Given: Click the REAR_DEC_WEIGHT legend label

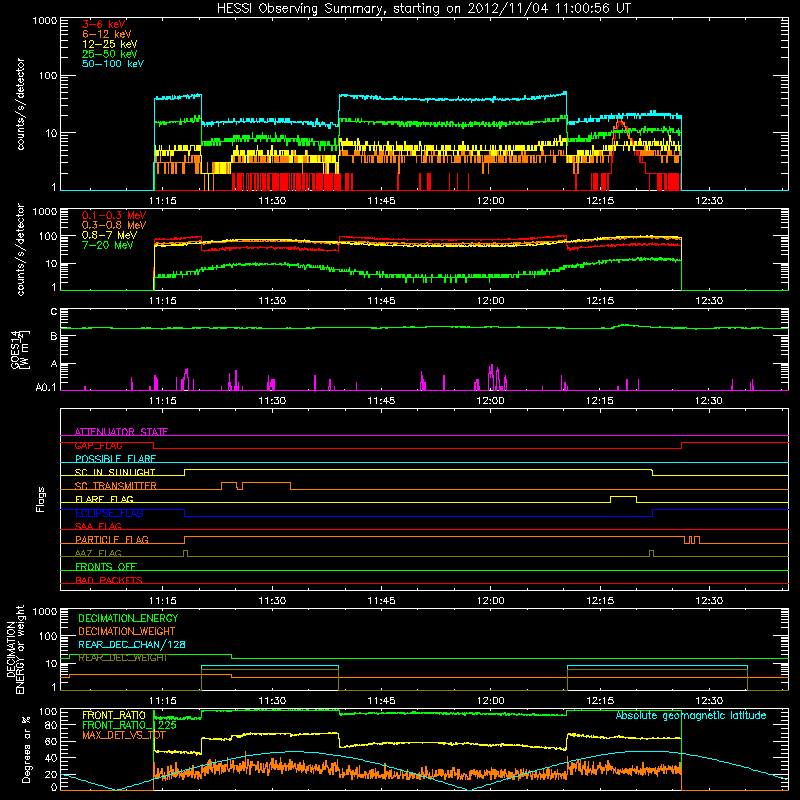Looking at the screenshot, I should coord(122,658).
